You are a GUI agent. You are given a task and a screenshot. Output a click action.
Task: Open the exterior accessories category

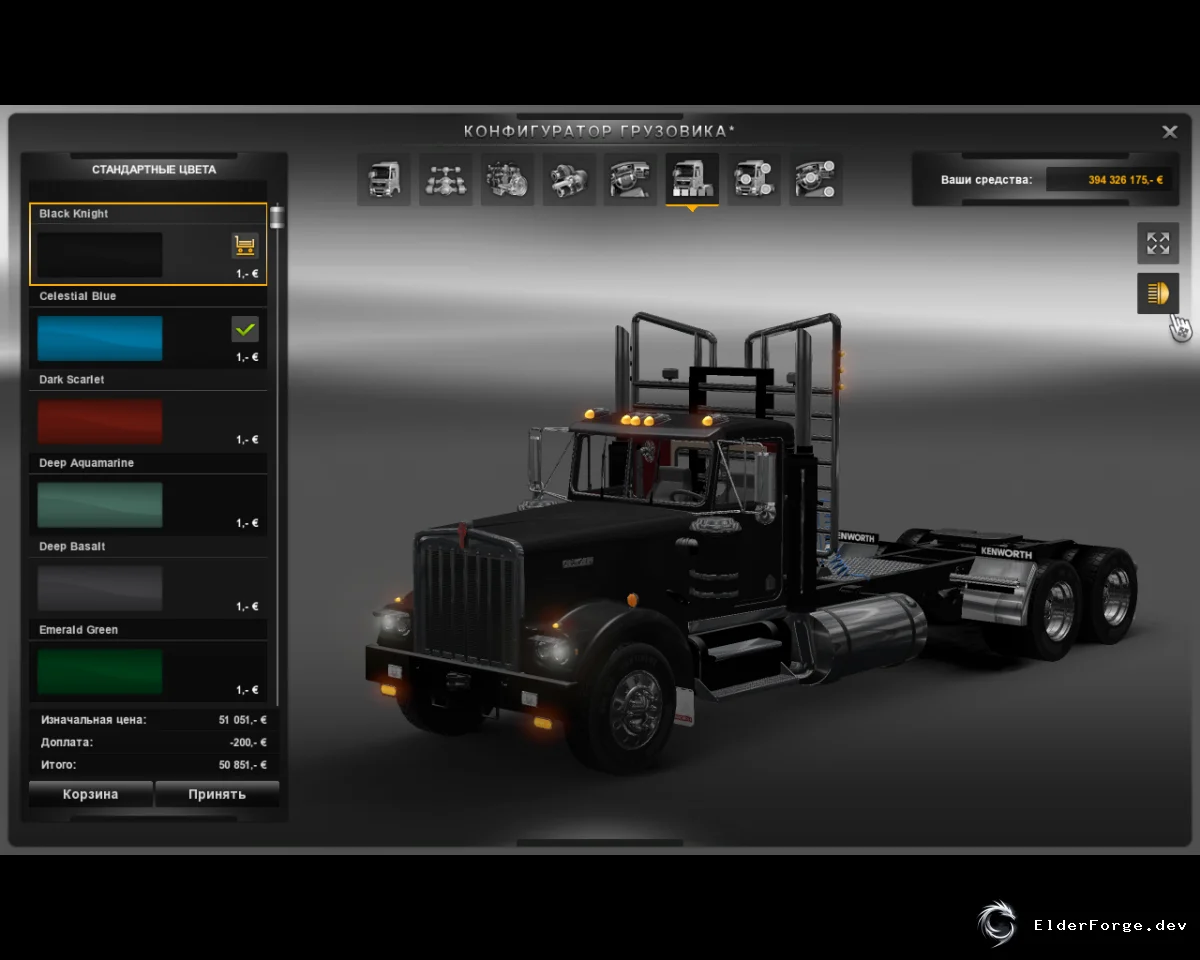point(754,180)
